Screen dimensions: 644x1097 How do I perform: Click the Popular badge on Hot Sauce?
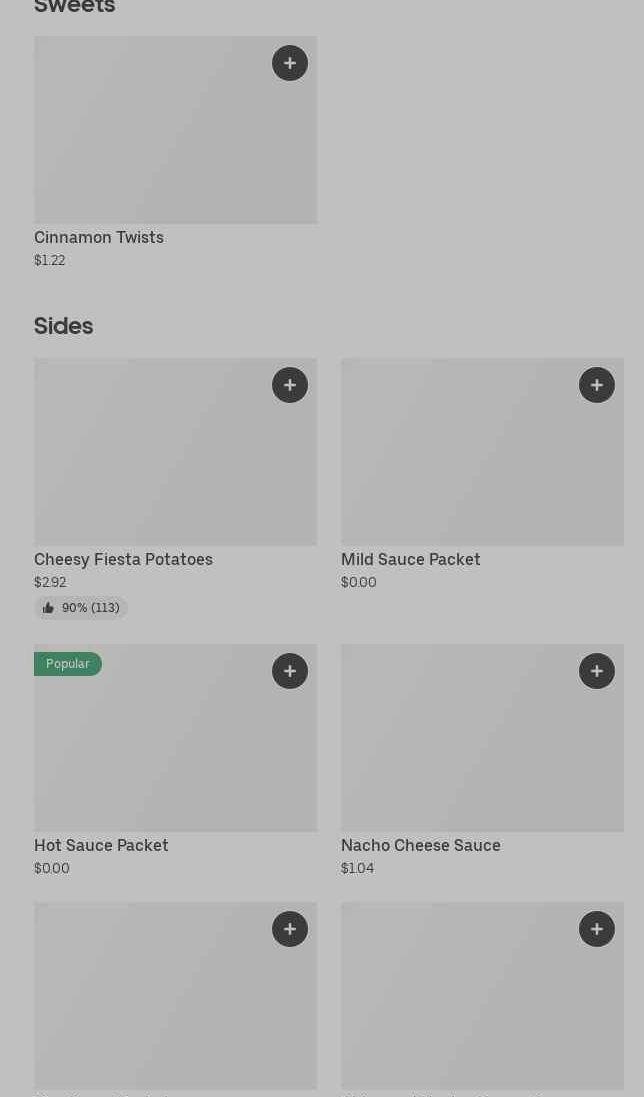coord(68,664)
